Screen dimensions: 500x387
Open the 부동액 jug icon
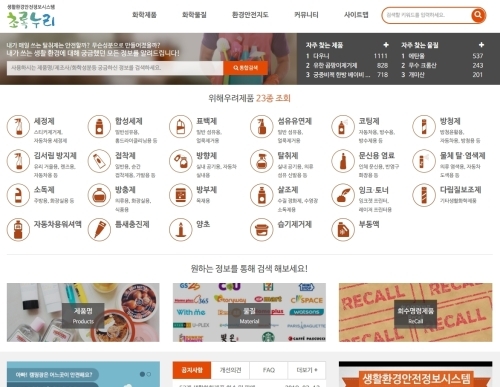tap(343, 230)
